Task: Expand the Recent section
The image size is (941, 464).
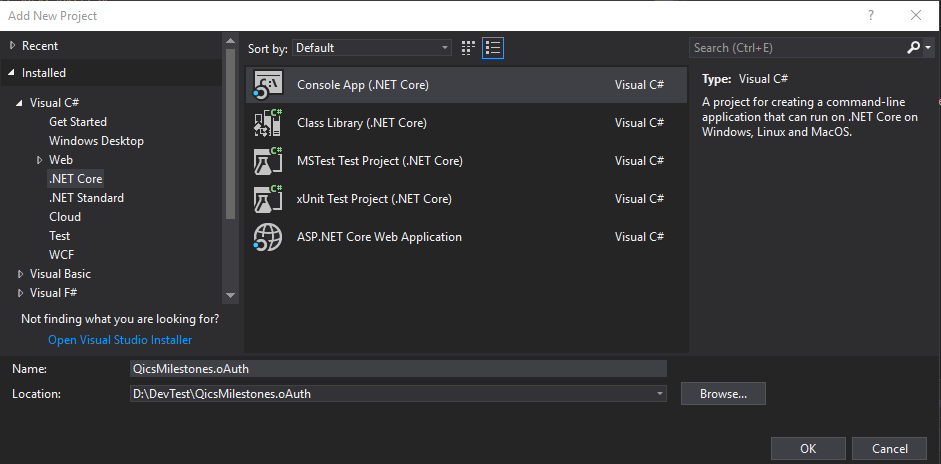Action: click(x=12, y=46)
